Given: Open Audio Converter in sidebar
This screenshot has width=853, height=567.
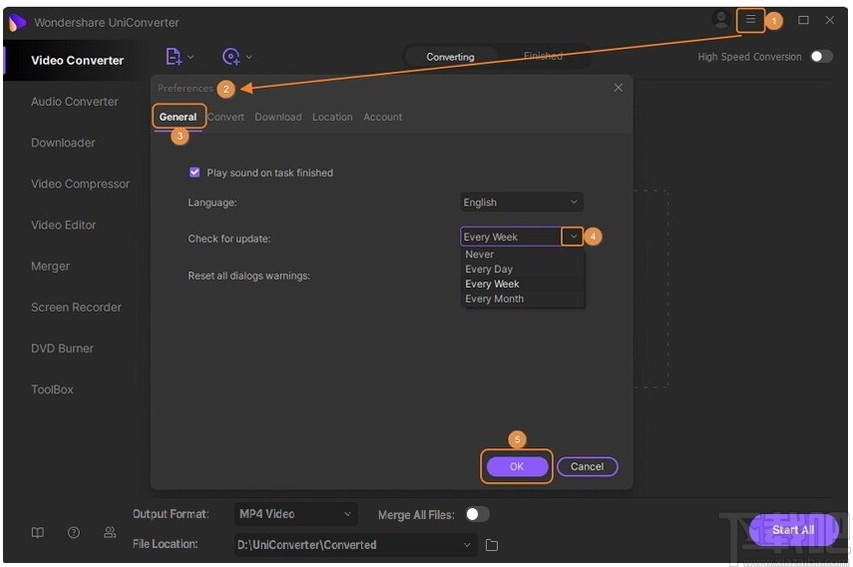Looking at the screenshot, I should [x=75, y=102].
